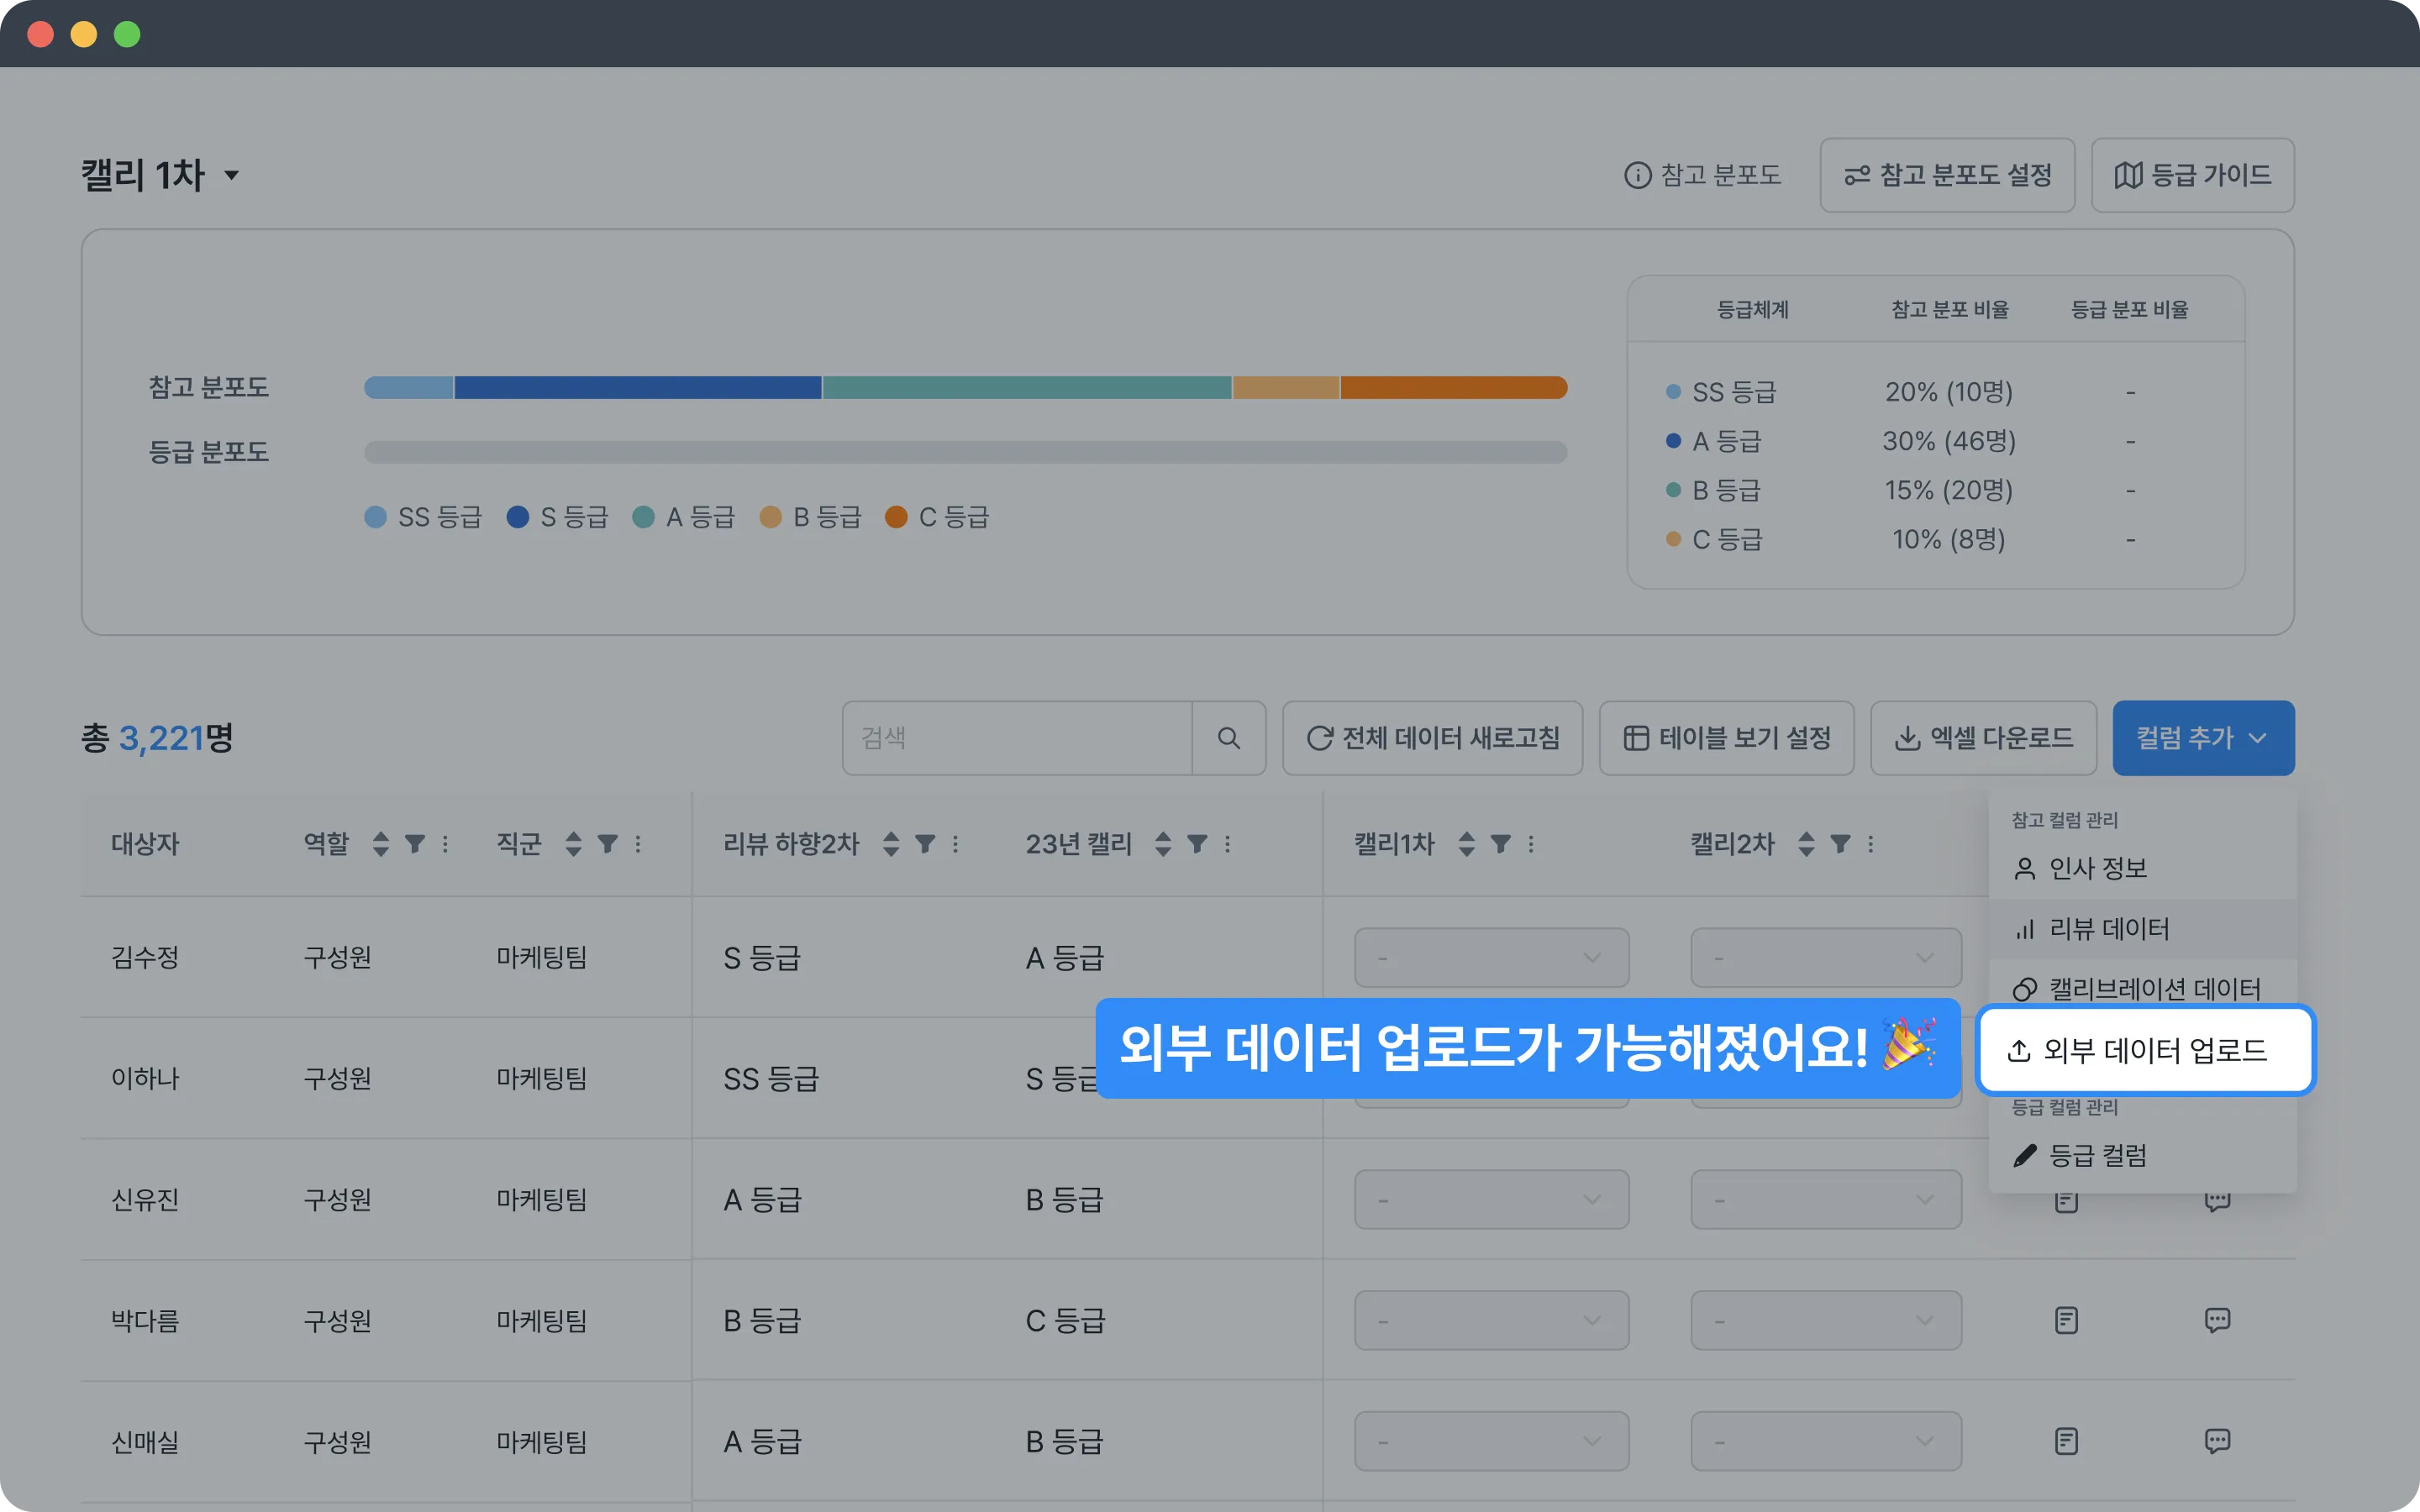Filter the 캘리2차 column

pos(1840,844)
